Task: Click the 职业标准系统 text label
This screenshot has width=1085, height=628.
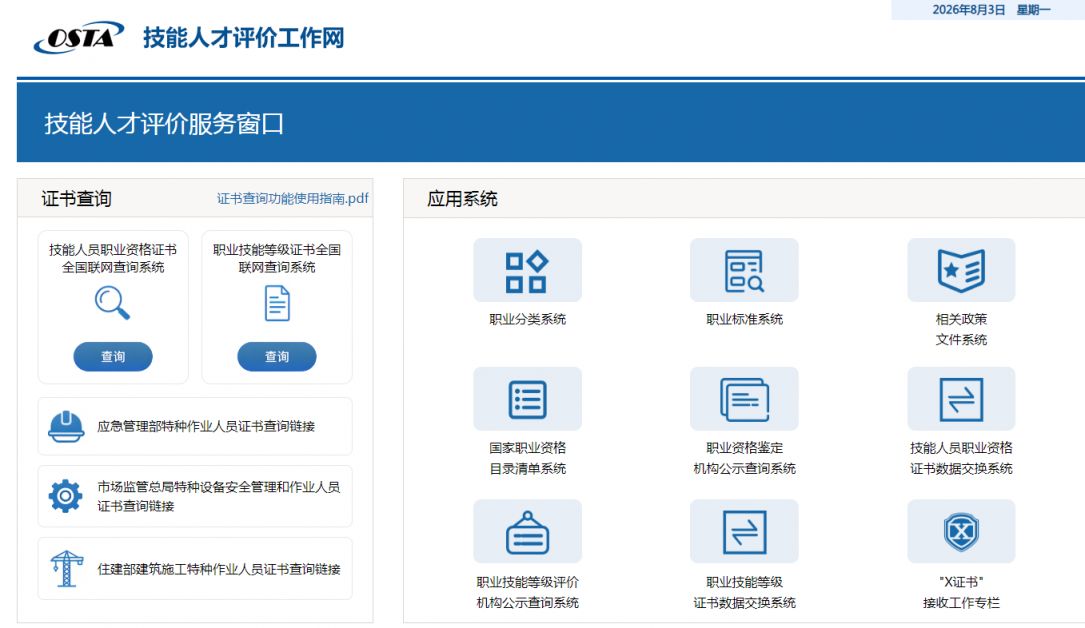Action: pos(745,320)
